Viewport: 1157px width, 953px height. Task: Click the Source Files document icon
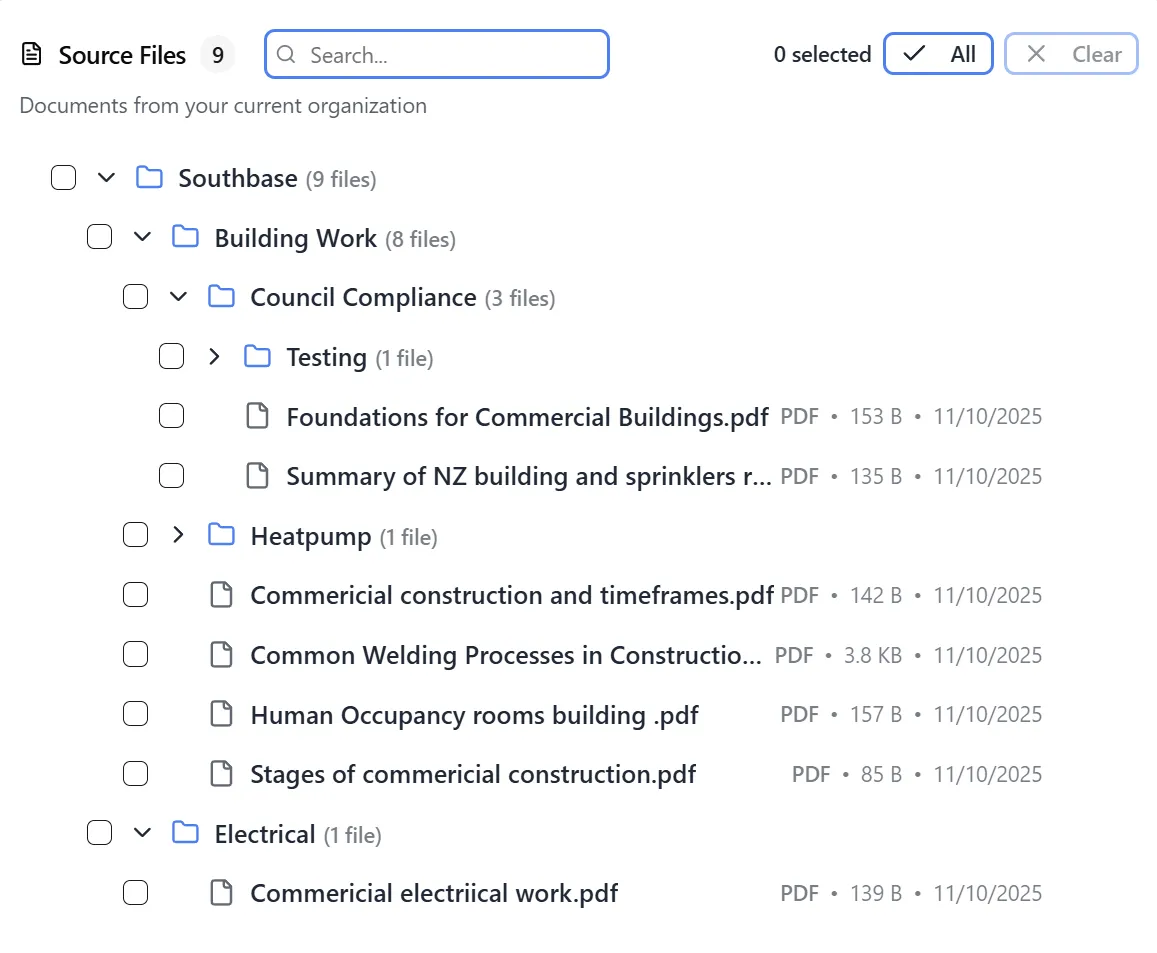33,54
